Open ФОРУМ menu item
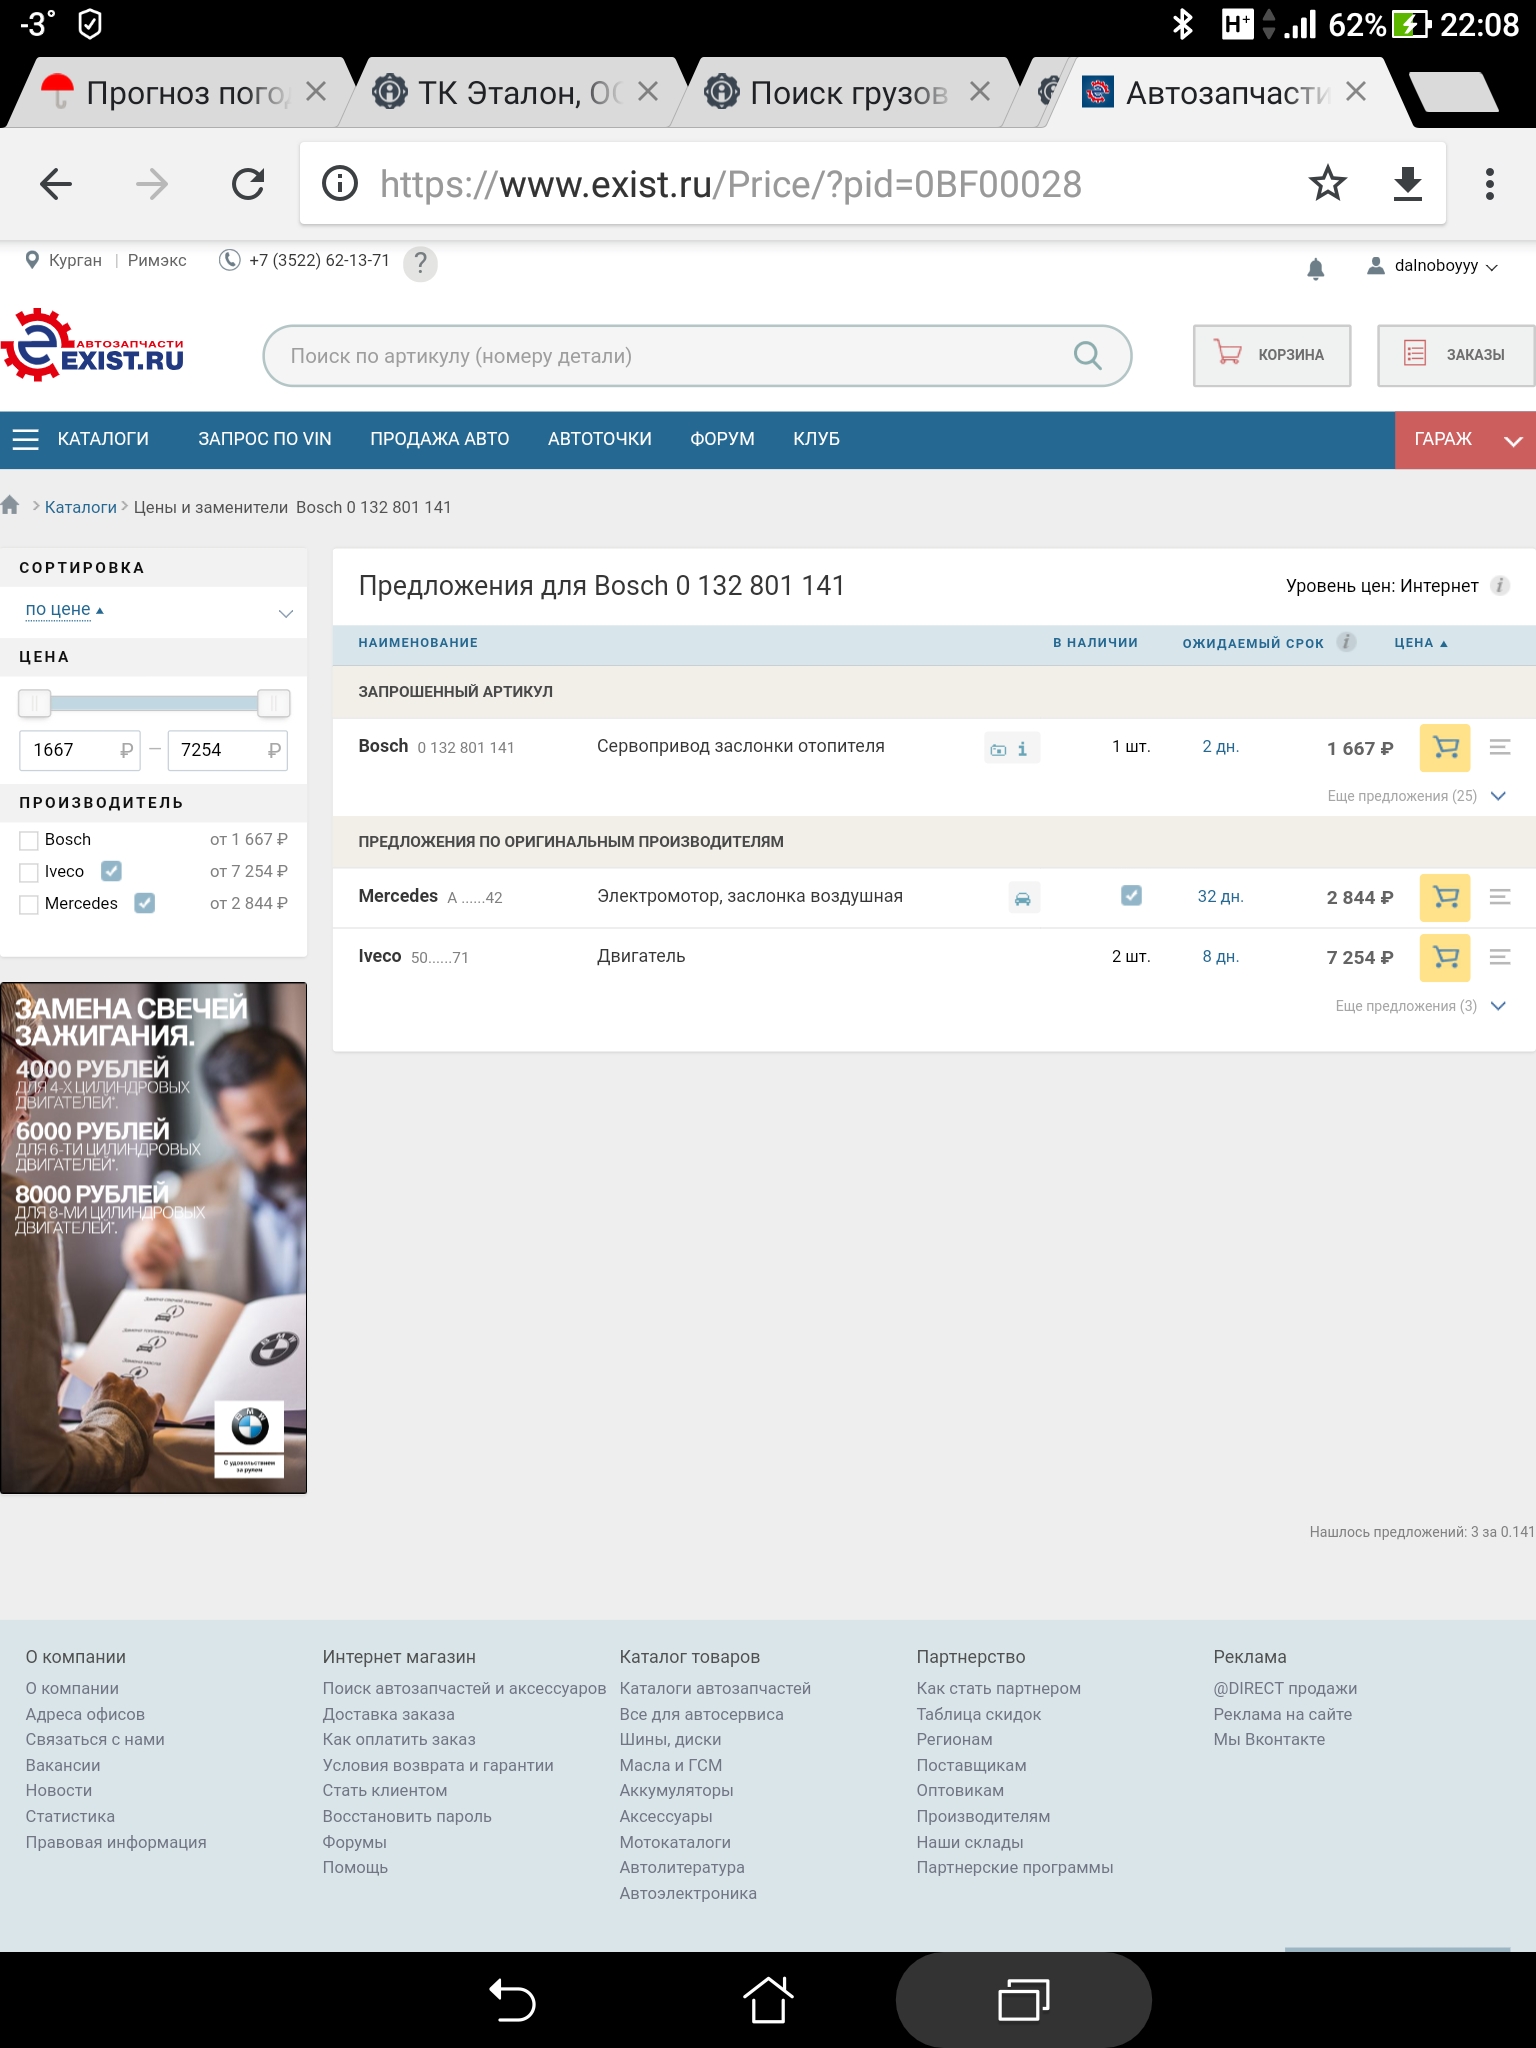This screenshot has width=1536, height=2048. [722, 439]
